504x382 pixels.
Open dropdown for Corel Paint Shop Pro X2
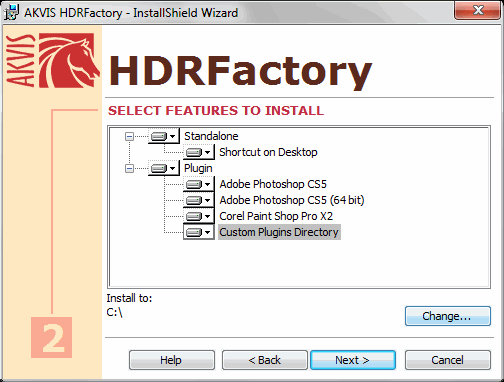click(x=199, y=216)
